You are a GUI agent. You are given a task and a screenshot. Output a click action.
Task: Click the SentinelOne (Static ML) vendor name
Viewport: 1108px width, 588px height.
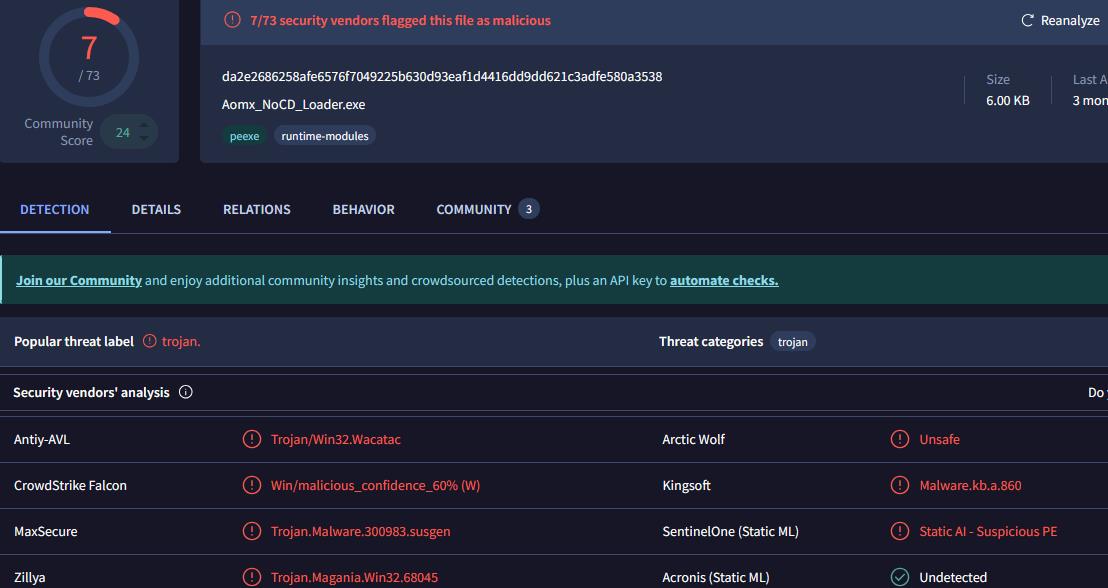[x=730, y=531]
